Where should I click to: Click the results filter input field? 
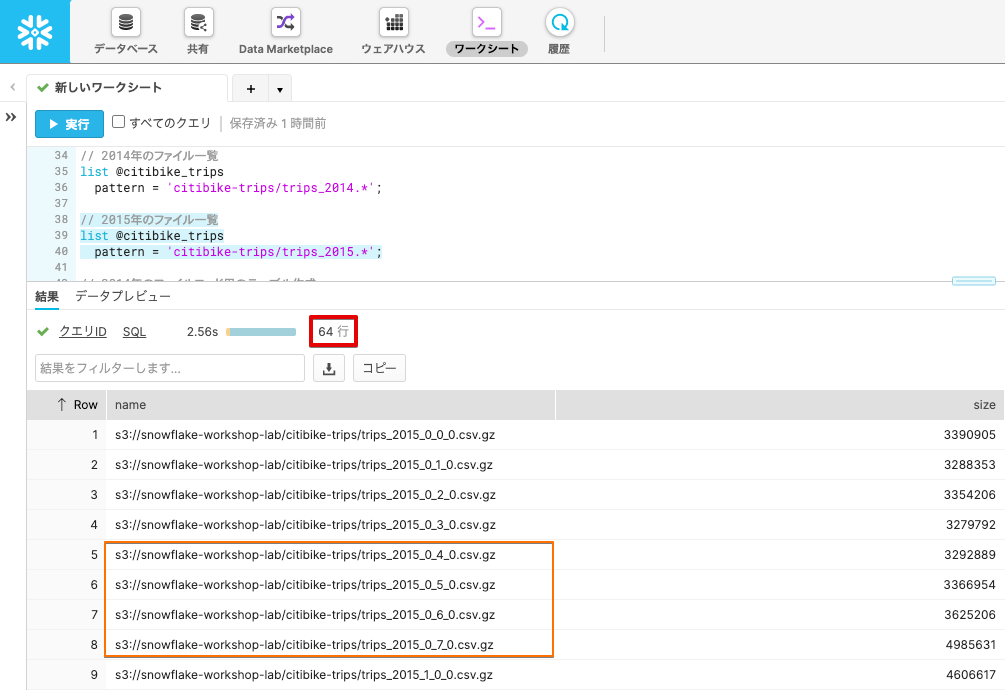169,368
